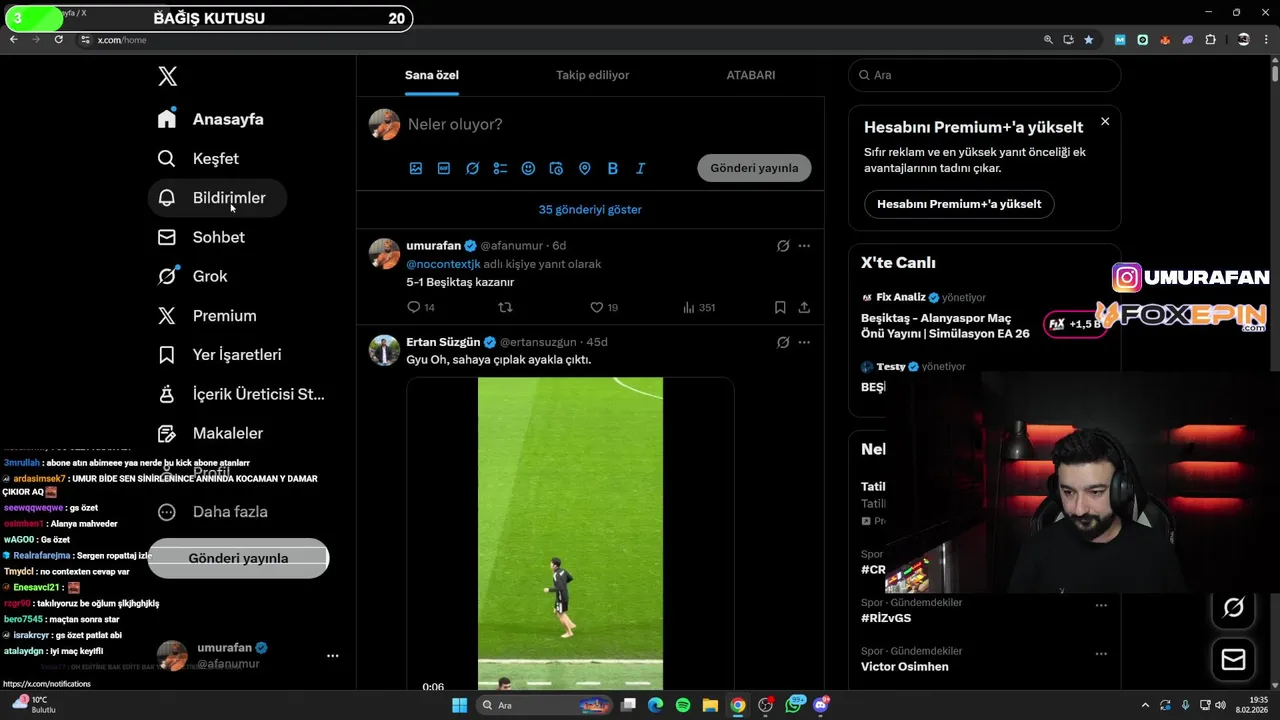Add a GIF to post
This screenshot has width=1280, height=720.
point(444,168)
